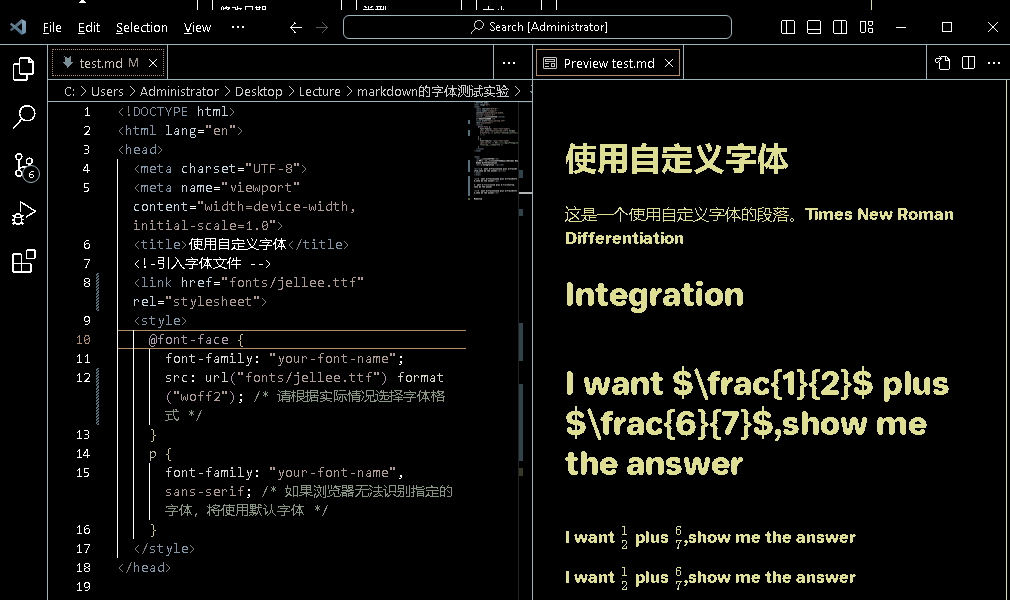Toggle the primary side bar layout icon
The image size is (1010, 600).
coord(788,27)
